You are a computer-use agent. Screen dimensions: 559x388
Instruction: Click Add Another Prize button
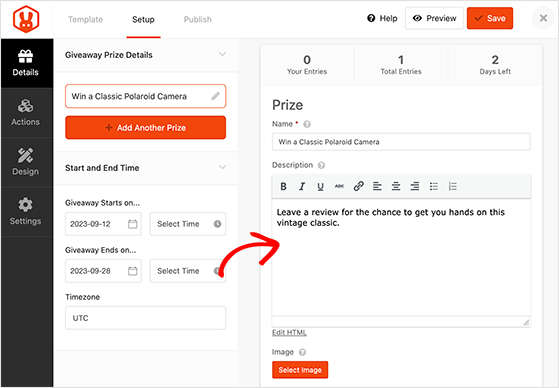point(145,128)
